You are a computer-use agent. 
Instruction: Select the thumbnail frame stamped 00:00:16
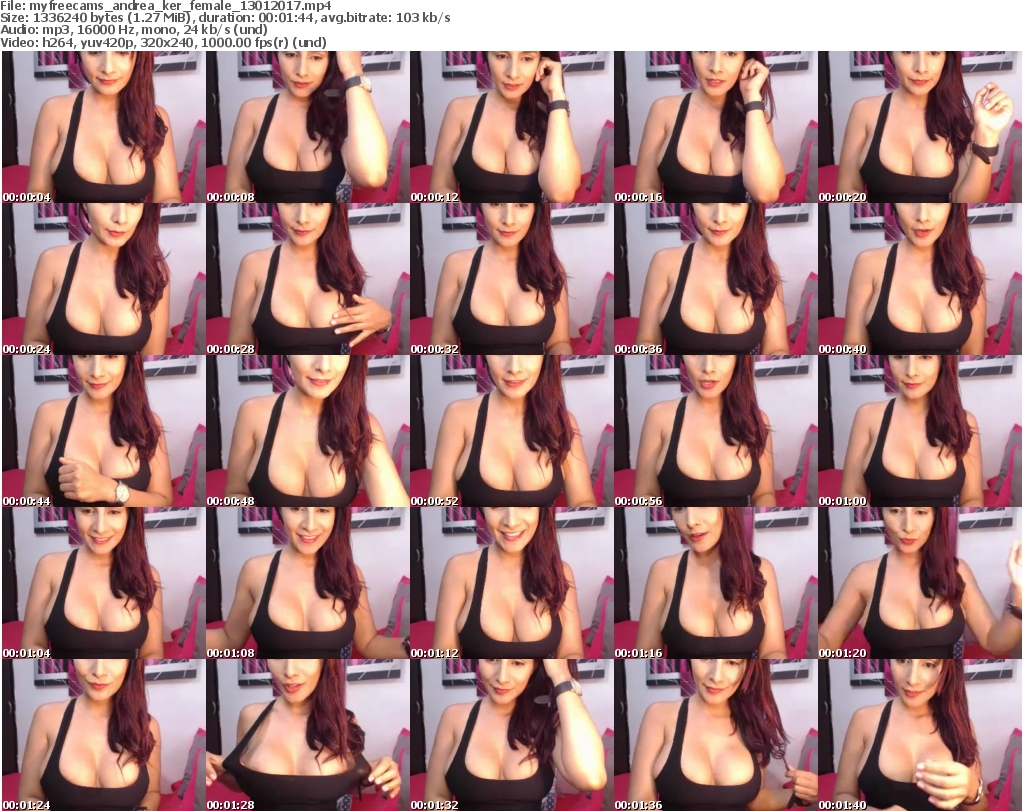point(716,127)
